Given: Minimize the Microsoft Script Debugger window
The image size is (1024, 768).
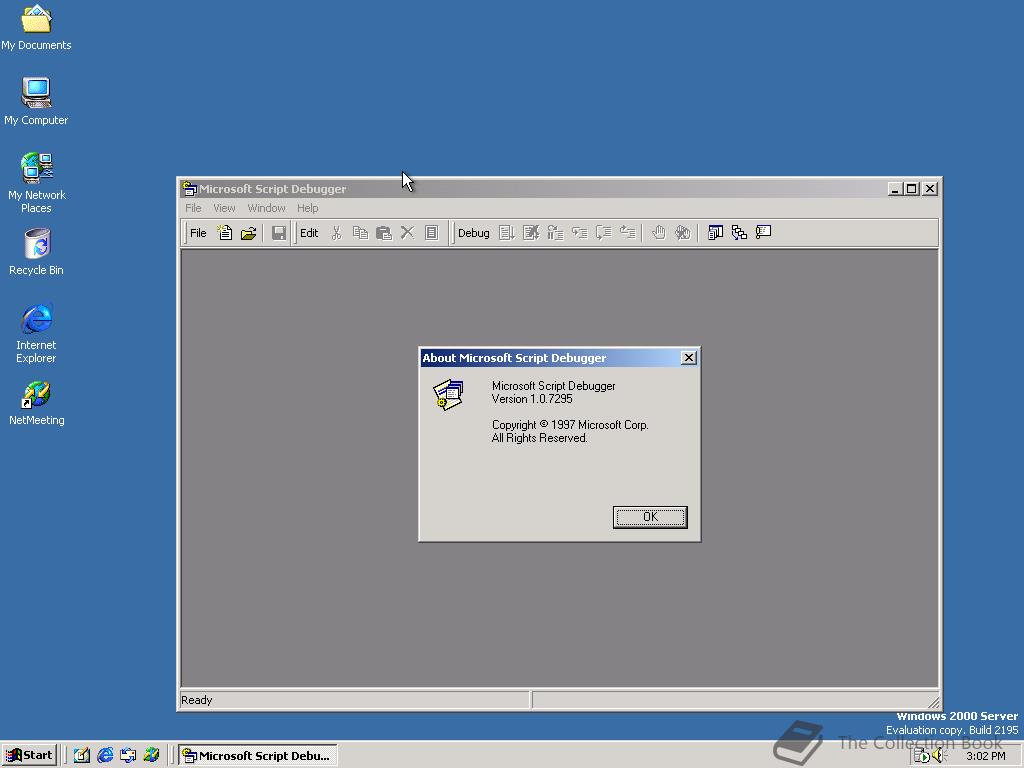Looking at the screenshot, I should coord(895,189).
